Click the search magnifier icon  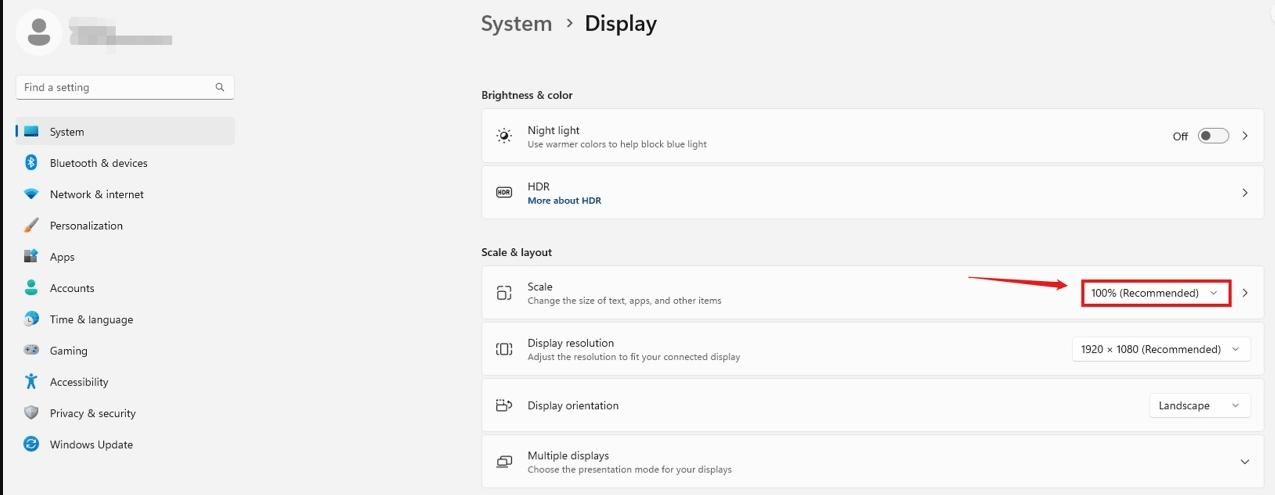tap(220, 87)
